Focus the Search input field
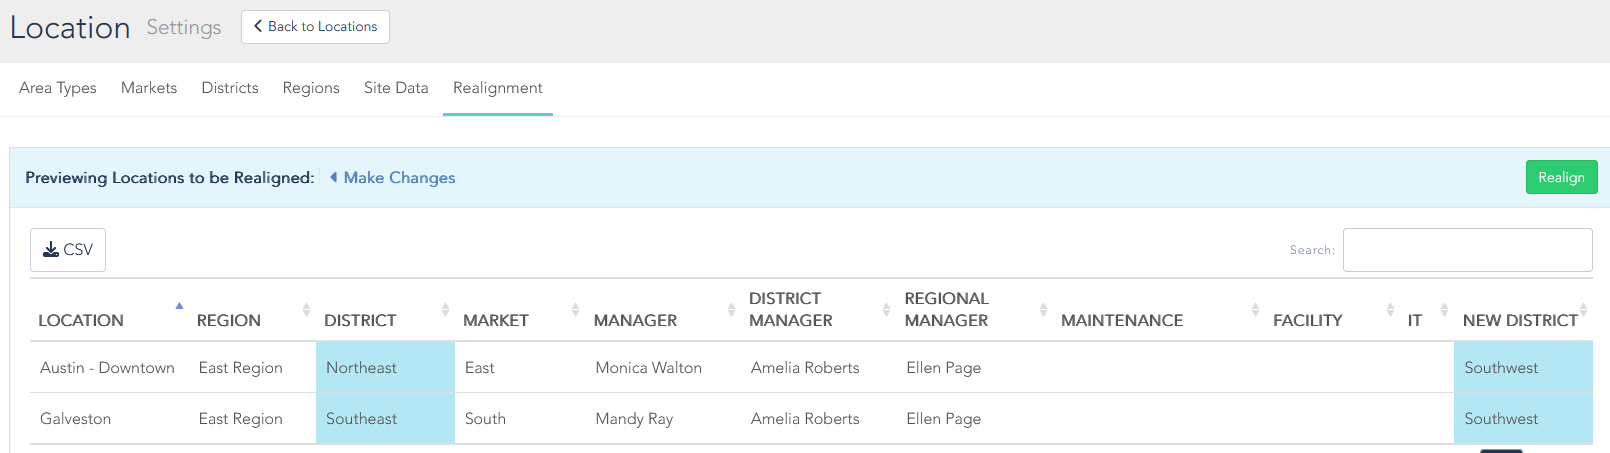 pos(1467,250)
